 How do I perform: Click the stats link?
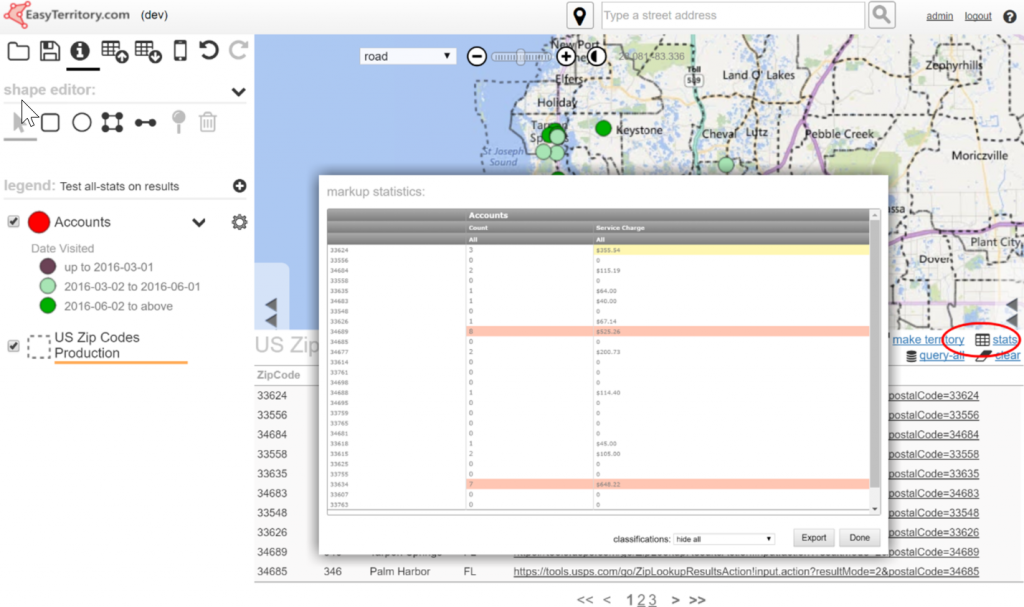1005,340
